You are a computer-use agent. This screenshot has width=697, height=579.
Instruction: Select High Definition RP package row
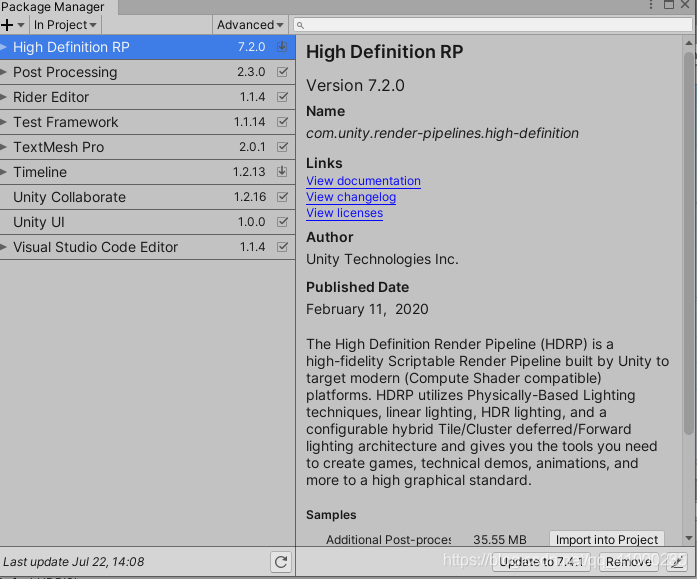click(147, 47)
